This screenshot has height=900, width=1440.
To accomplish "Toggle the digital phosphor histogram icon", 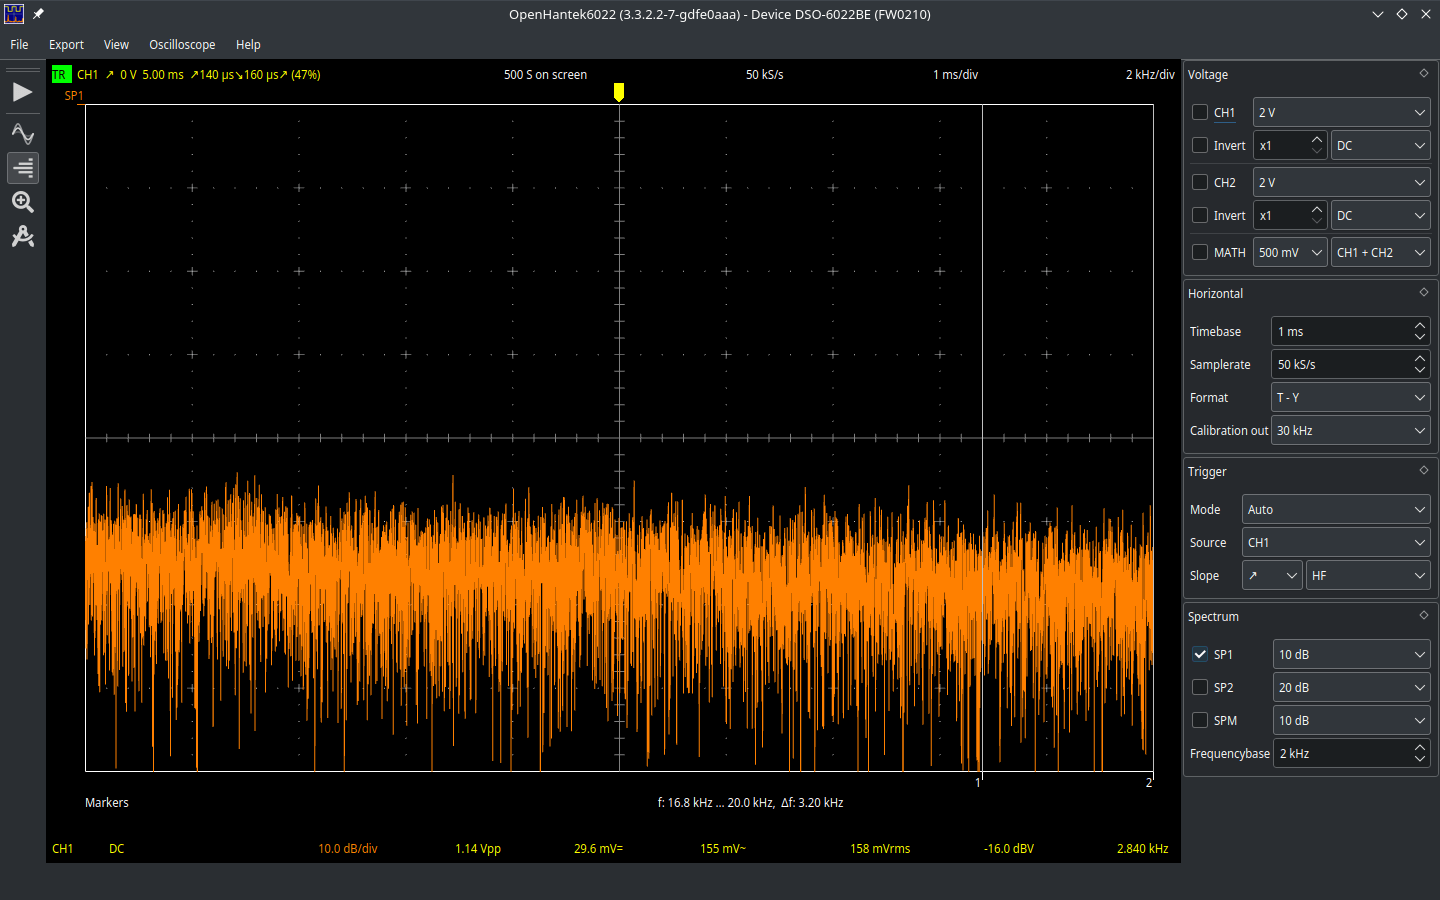I will [22, 168].
